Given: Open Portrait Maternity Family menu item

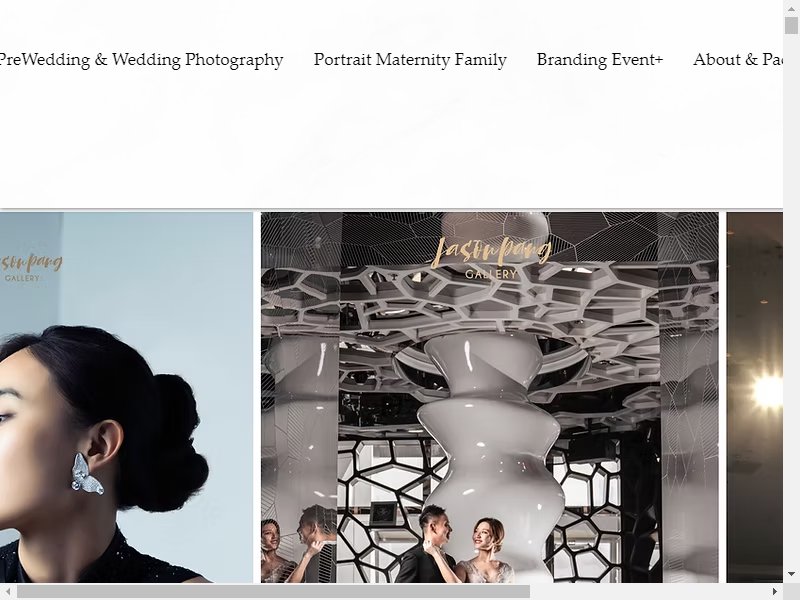Looking at the screenshot, I should (410, 60).
